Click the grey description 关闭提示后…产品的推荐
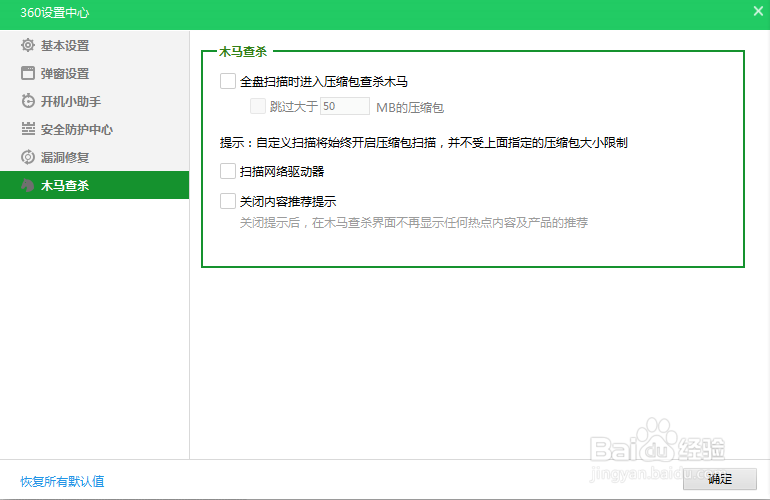This screenshot has height=500, width=770. tap(414, 223)
